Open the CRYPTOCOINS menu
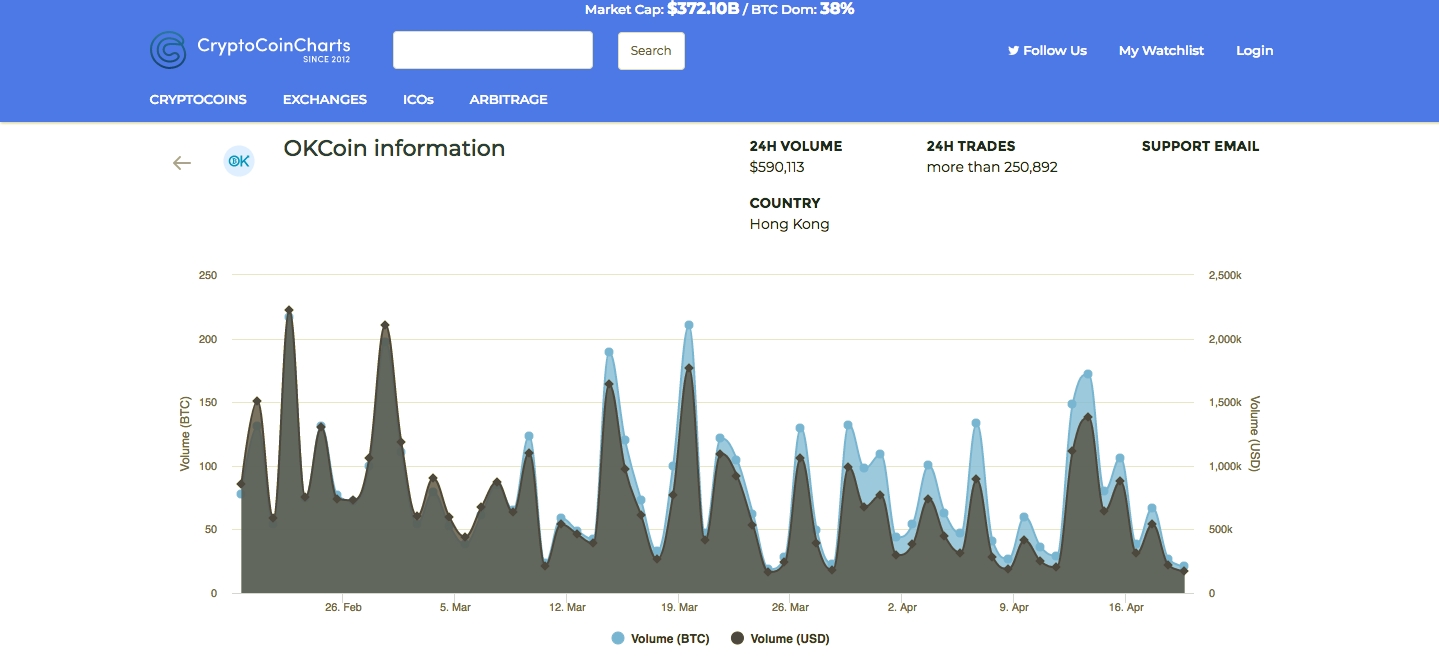1439x659 pixels. tap(198, 100)
